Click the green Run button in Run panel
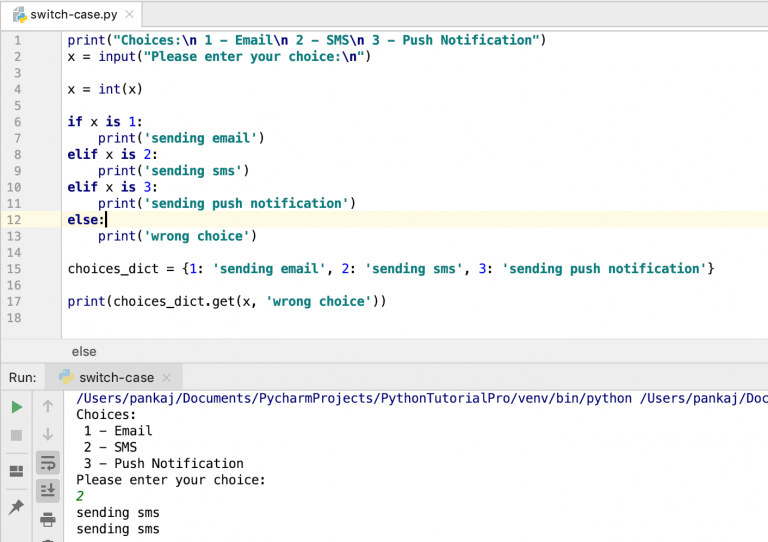This screenshot has height=542, width=768. click(17, 407)
